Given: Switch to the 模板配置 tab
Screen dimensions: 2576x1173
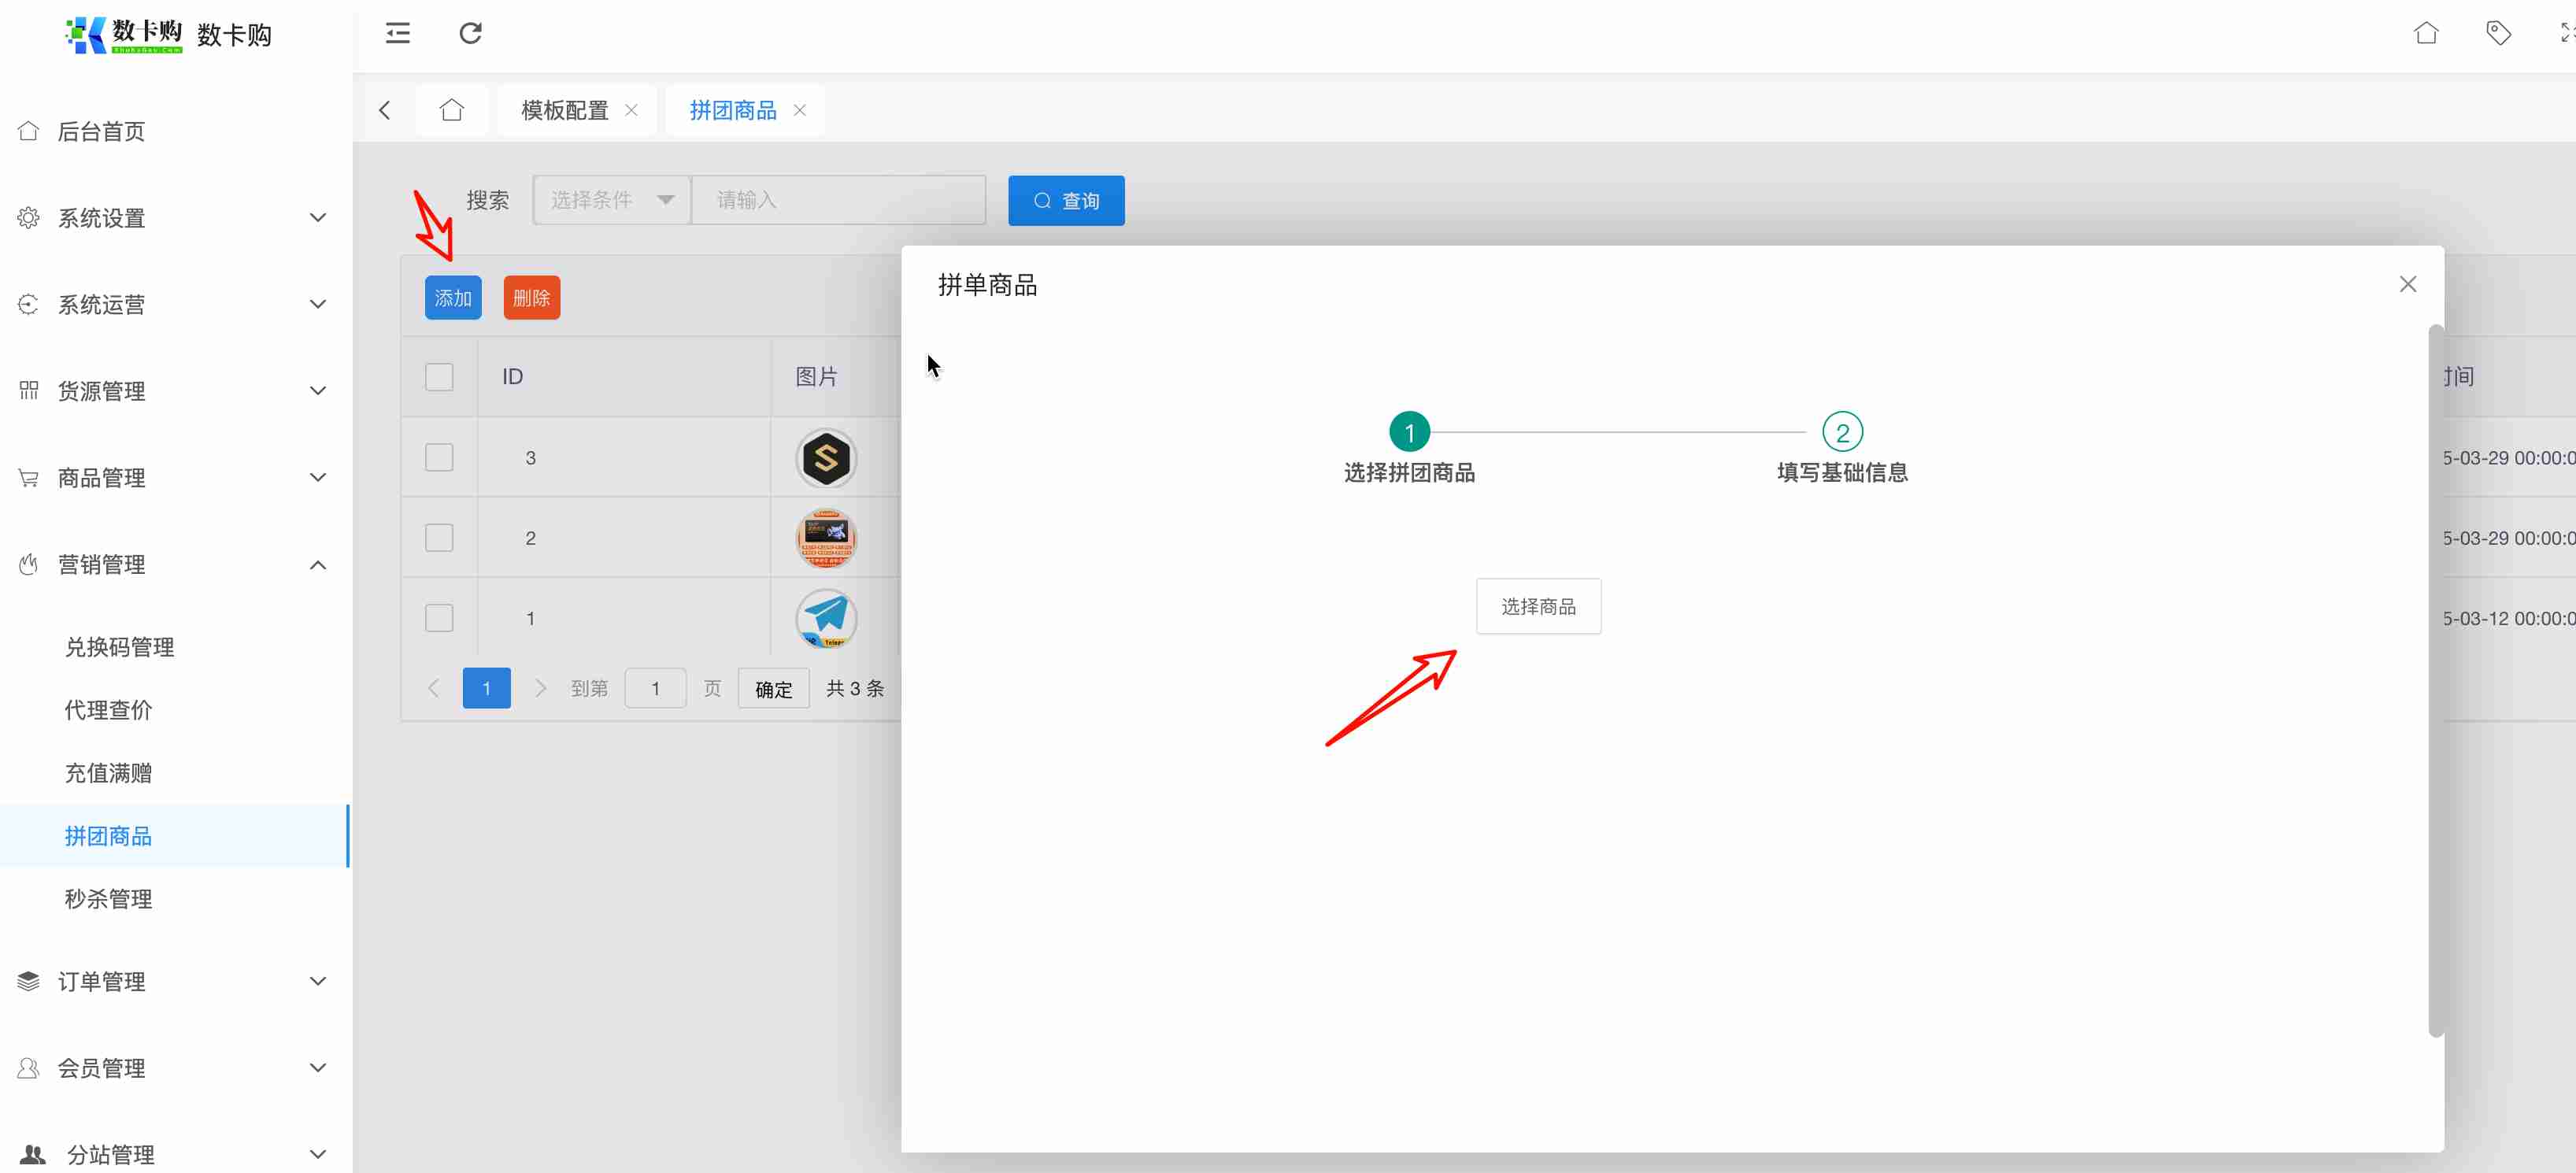Looking at the screenshot, I should click(565, 110).
